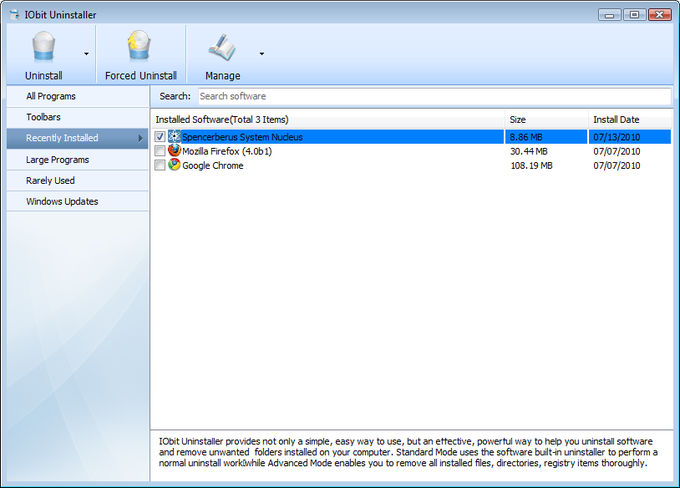
Task: Click the Manage brush icon
Action: (x=222, y=47)
